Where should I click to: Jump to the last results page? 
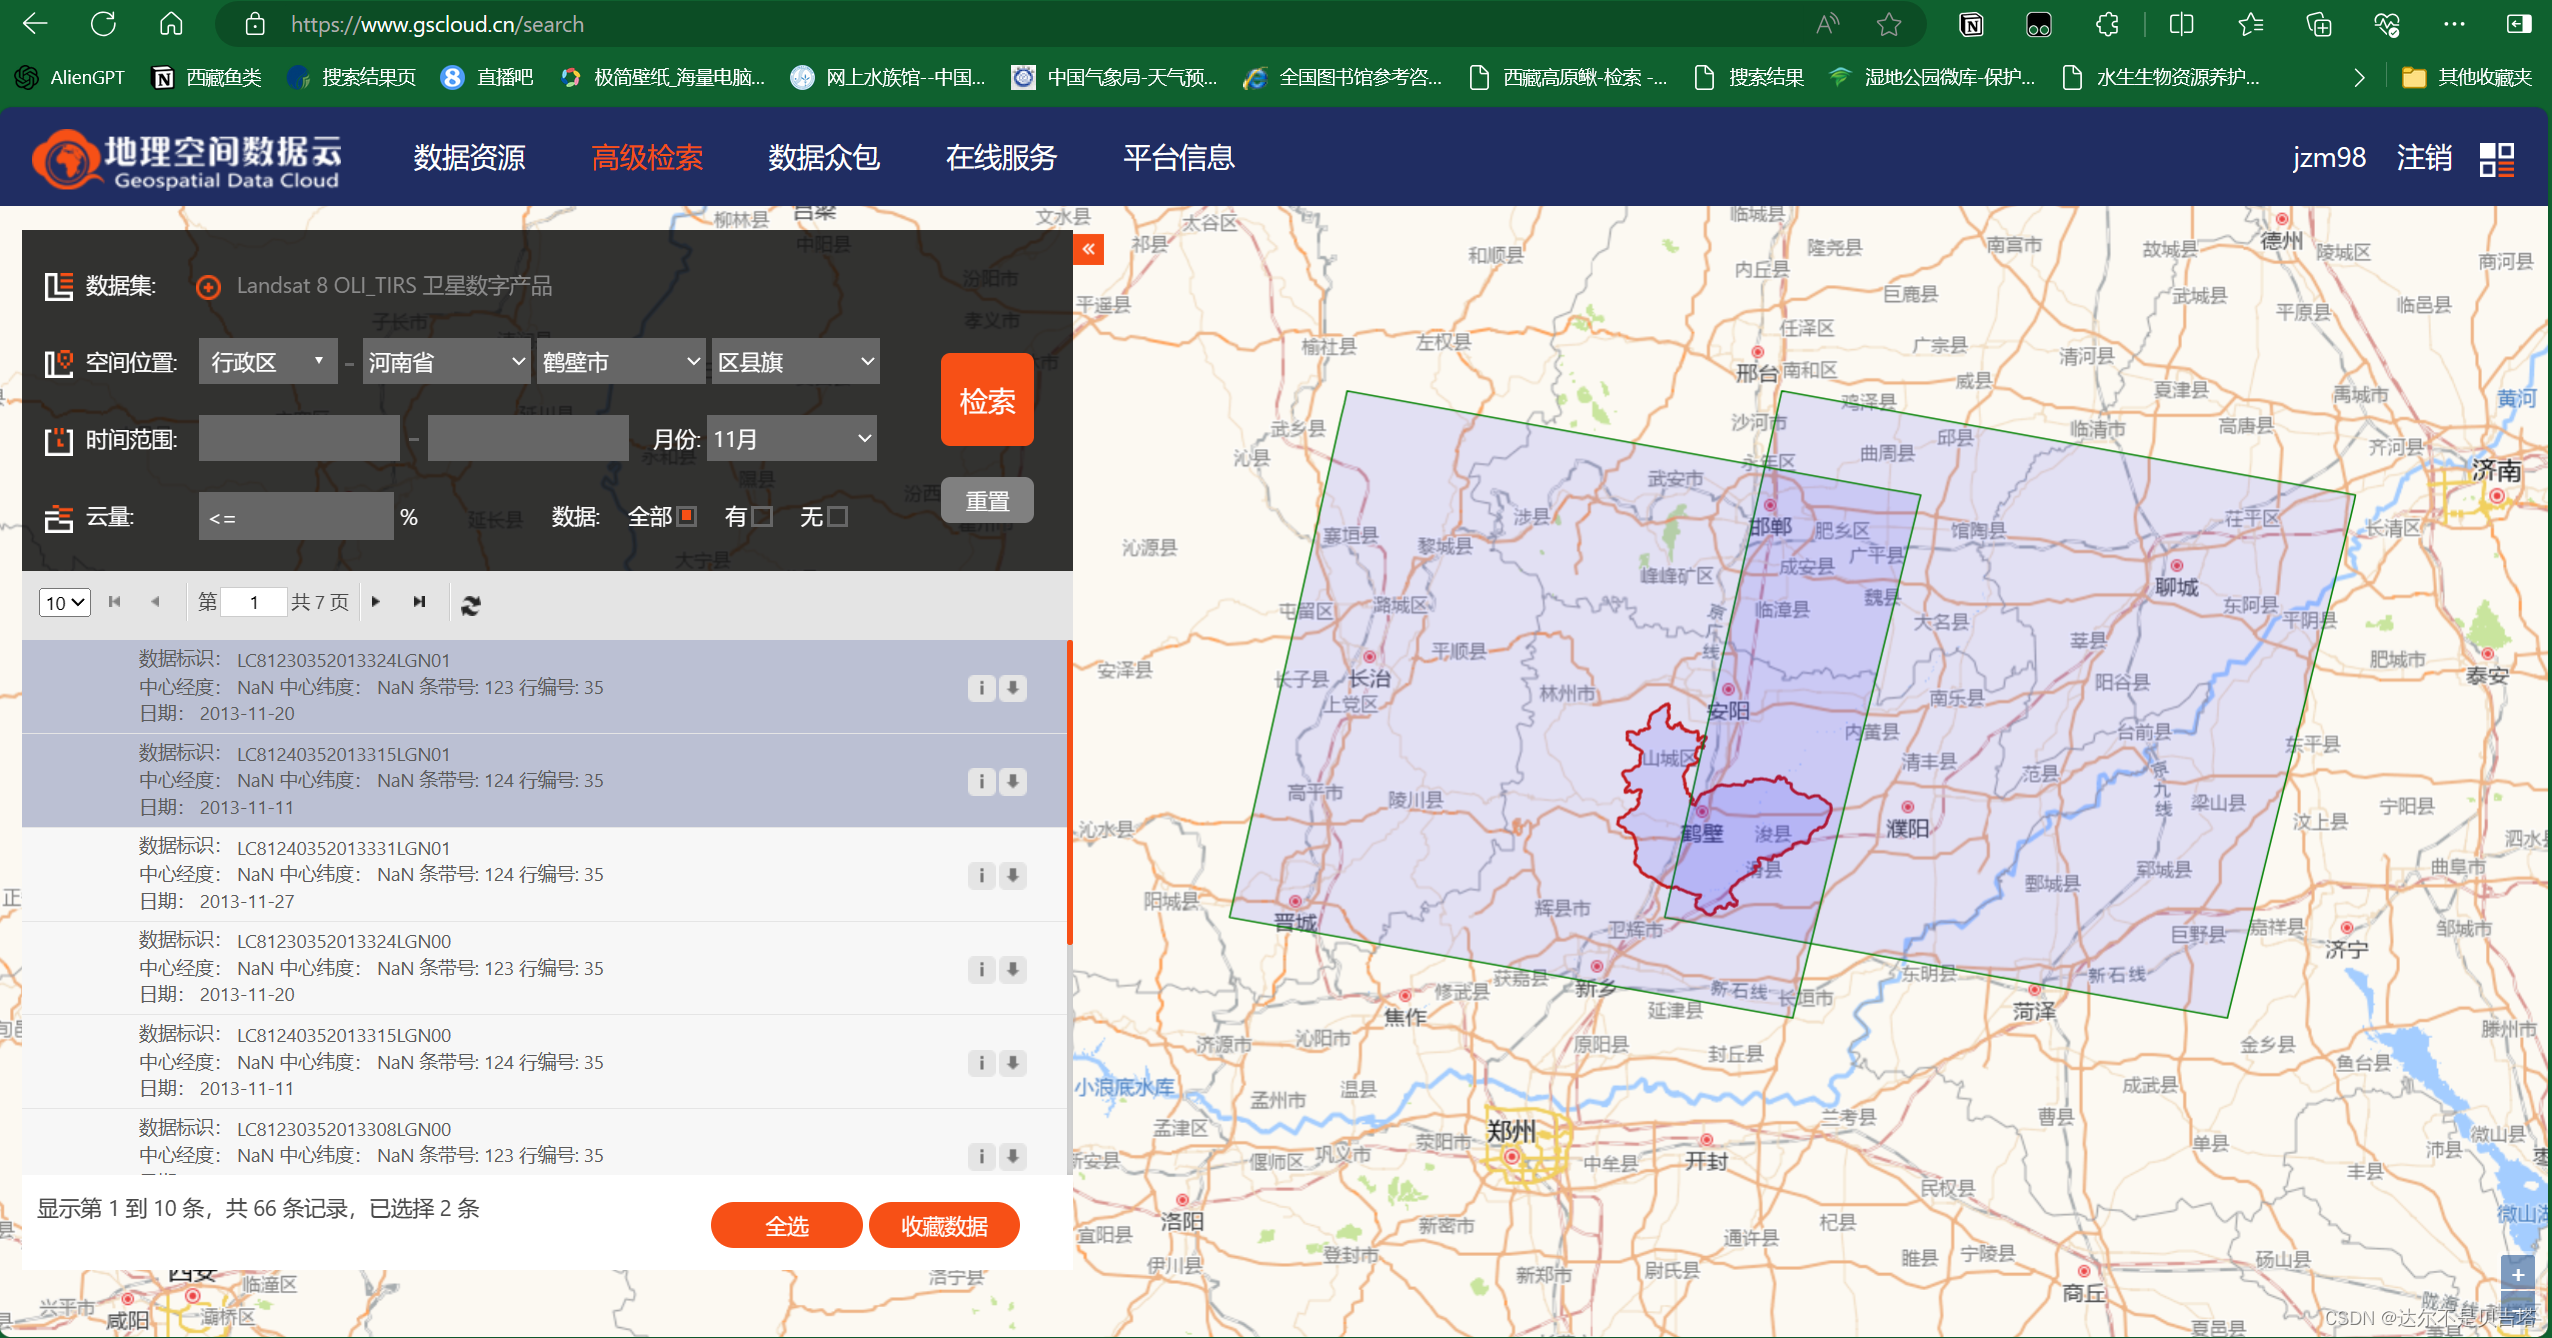point(420,602)
